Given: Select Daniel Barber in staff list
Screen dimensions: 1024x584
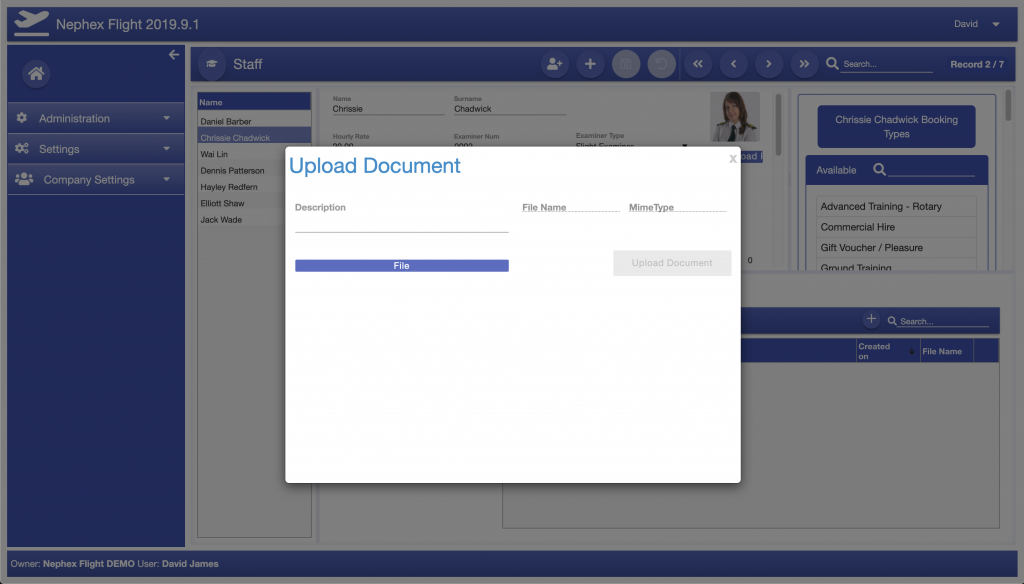Looking at the screenshot, I should click(x=254, y=122).
